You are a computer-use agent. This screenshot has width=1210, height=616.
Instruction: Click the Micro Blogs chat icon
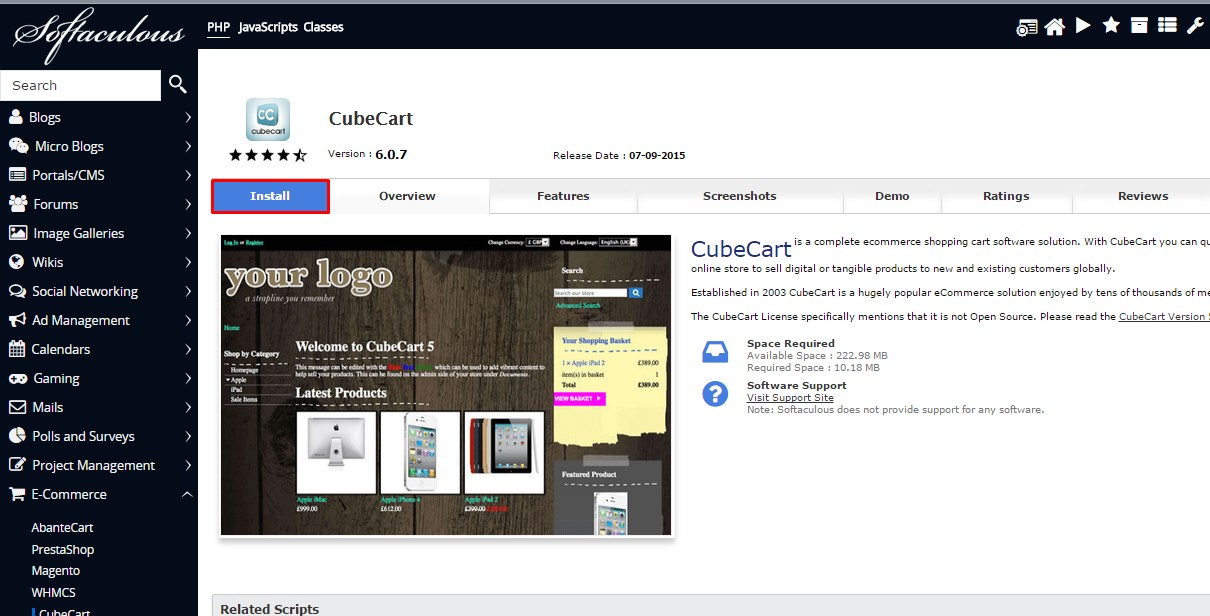(18, 146)
